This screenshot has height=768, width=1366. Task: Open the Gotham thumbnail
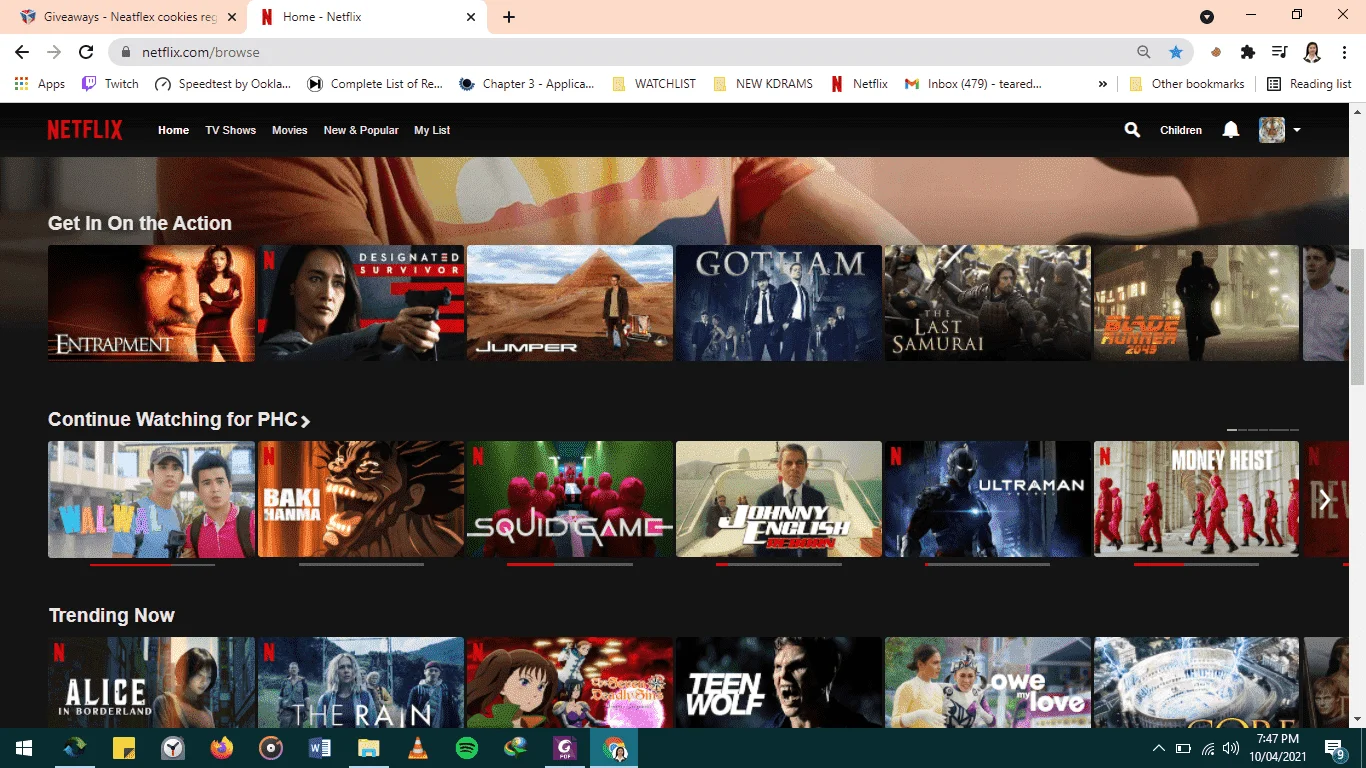click(x=779, y=303)
